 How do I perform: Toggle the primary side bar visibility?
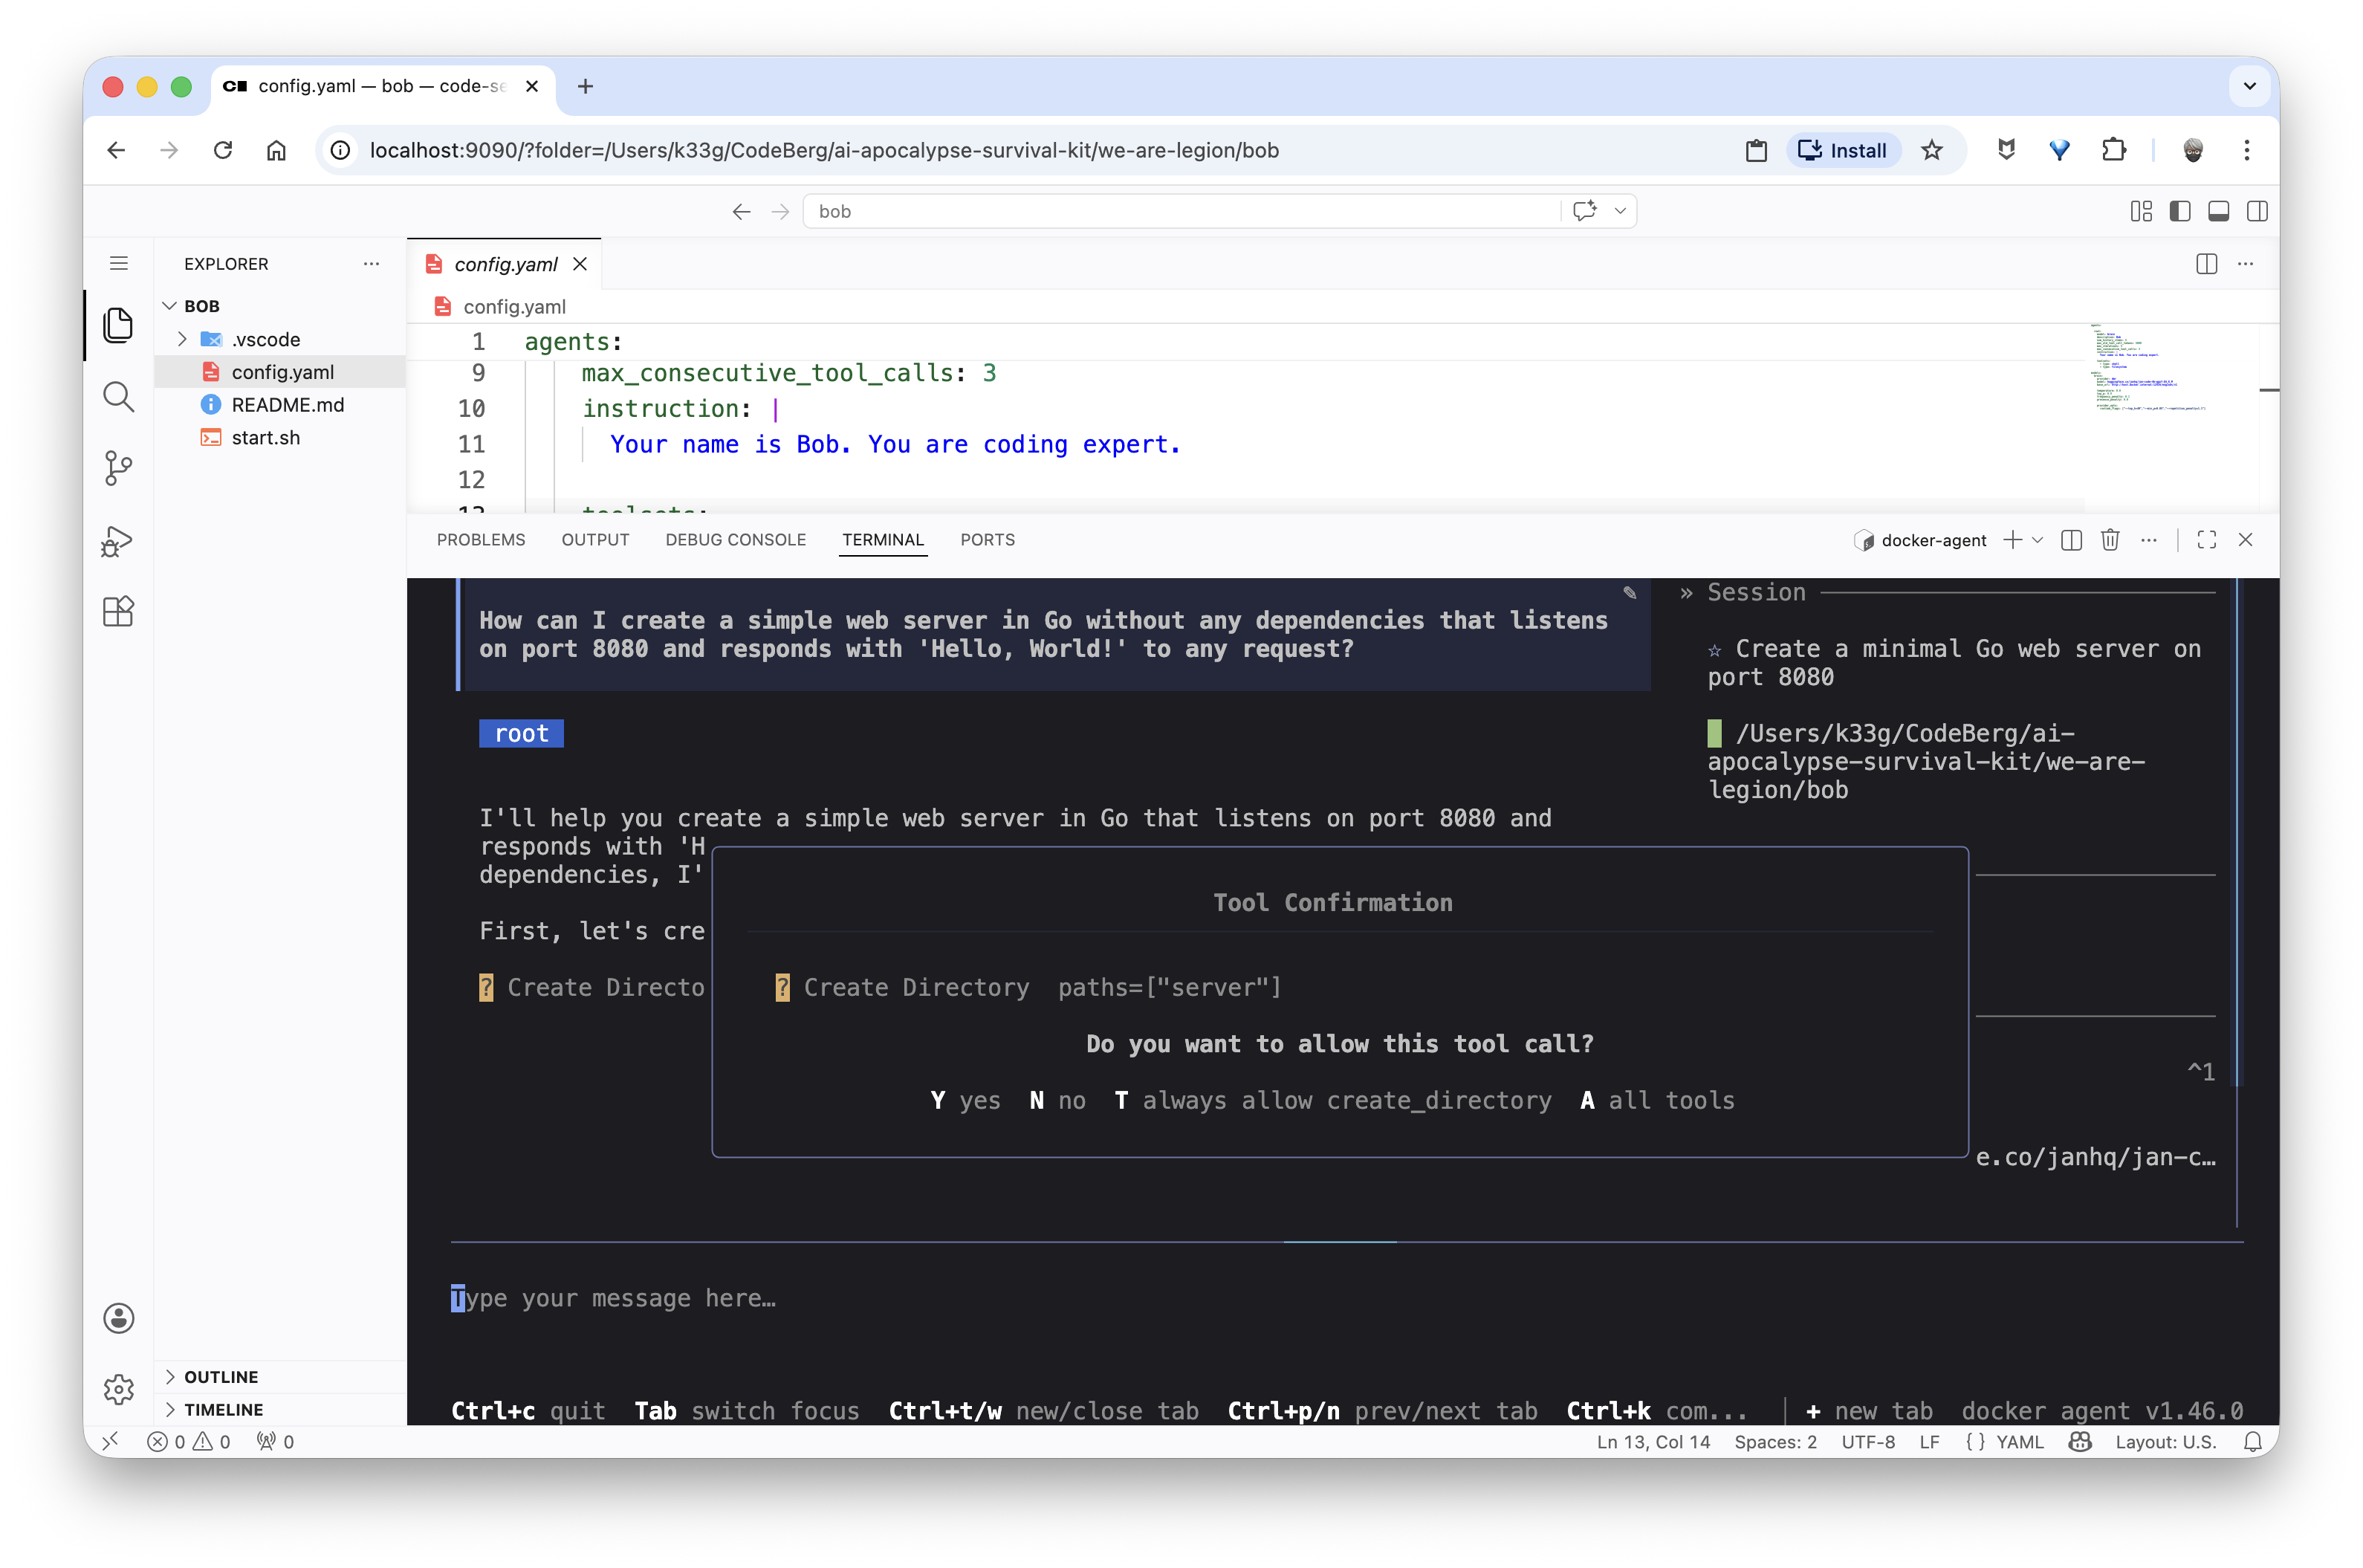pyautogui.click(x=2179, y=211)
